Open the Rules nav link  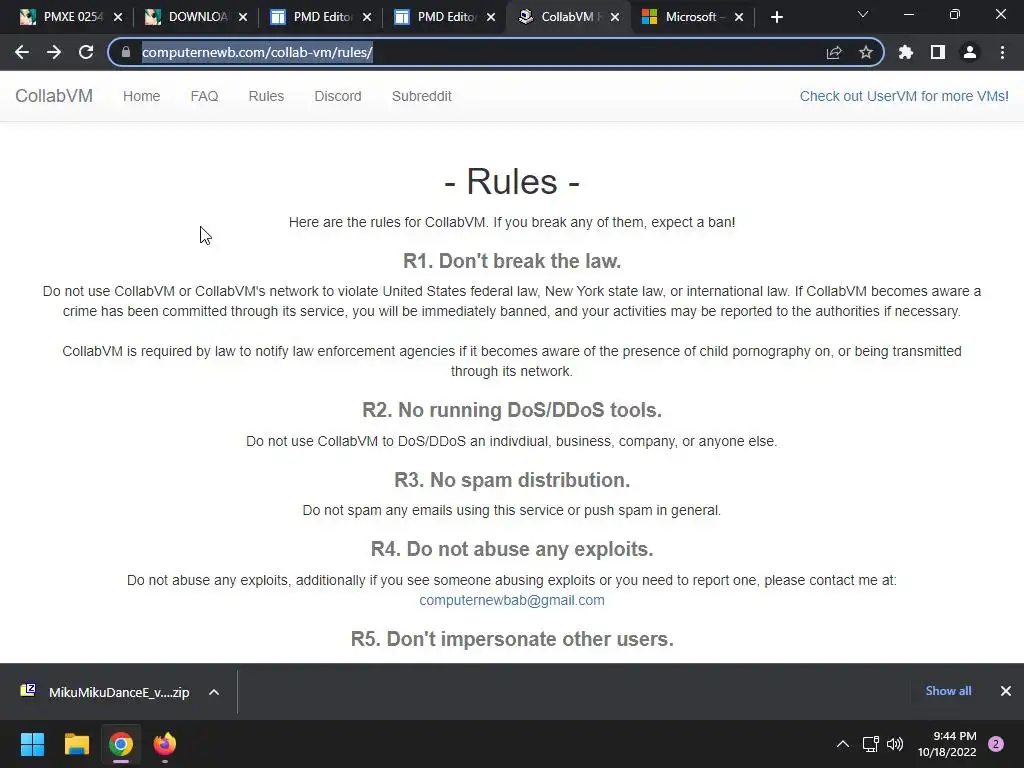pyautogui.click(x=266, y=96)
